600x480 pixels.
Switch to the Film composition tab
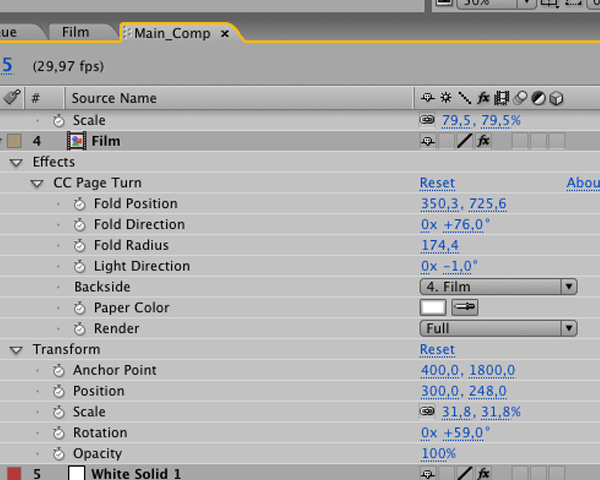pos(75,32)
